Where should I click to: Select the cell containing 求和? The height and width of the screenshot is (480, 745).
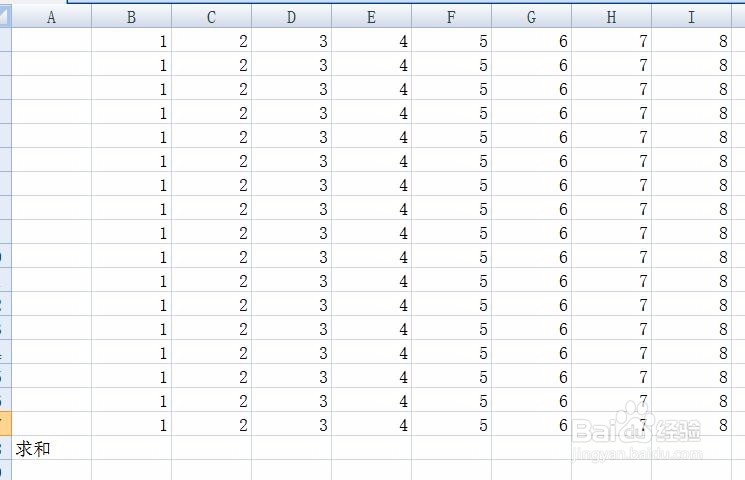[51, 449]
